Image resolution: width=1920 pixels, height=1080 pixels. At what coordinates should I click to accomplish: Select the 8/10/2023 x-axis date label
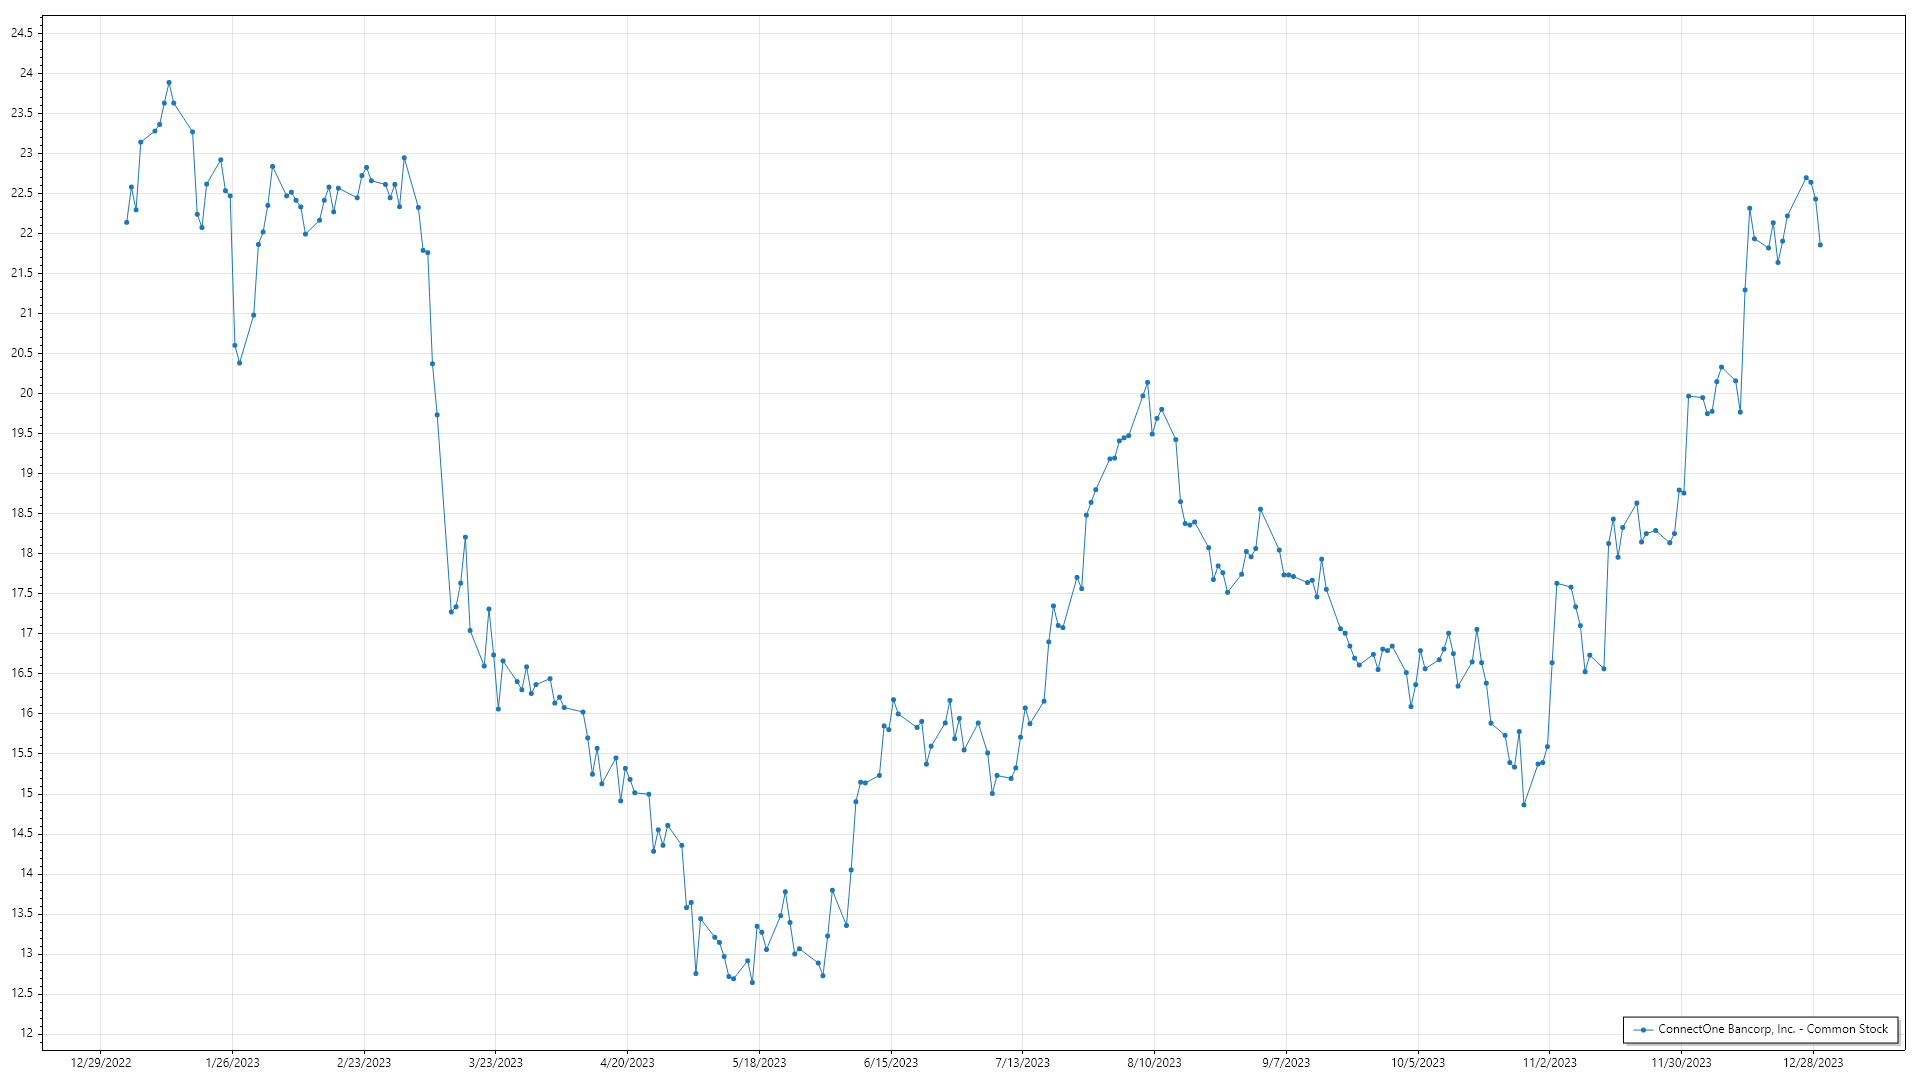(1154, 1063)
